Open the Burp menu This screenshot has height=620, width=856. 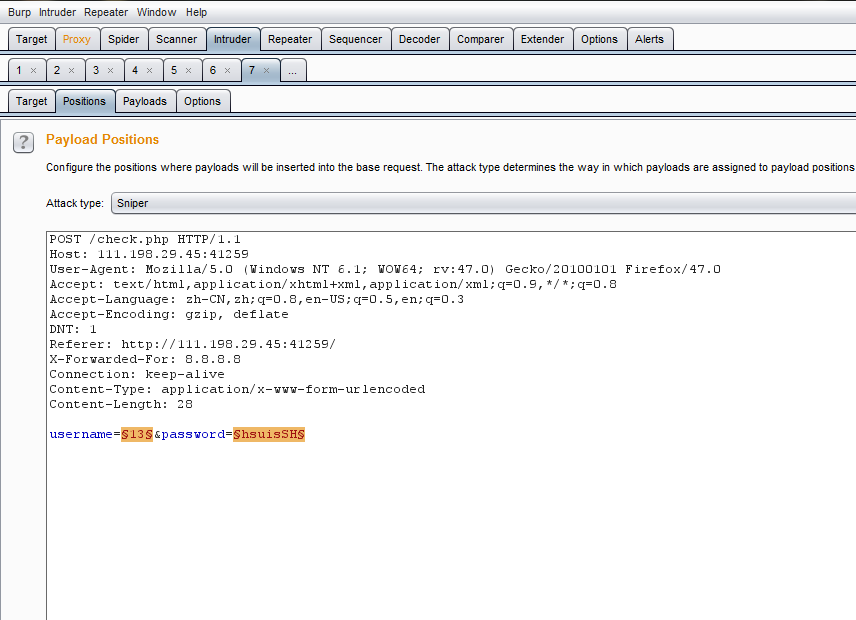point(20,12)
